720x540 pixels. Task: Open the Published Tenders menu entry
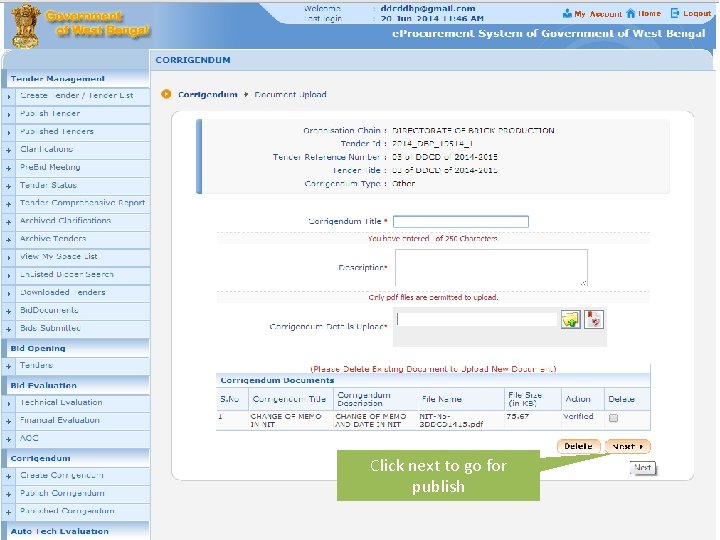57,131
